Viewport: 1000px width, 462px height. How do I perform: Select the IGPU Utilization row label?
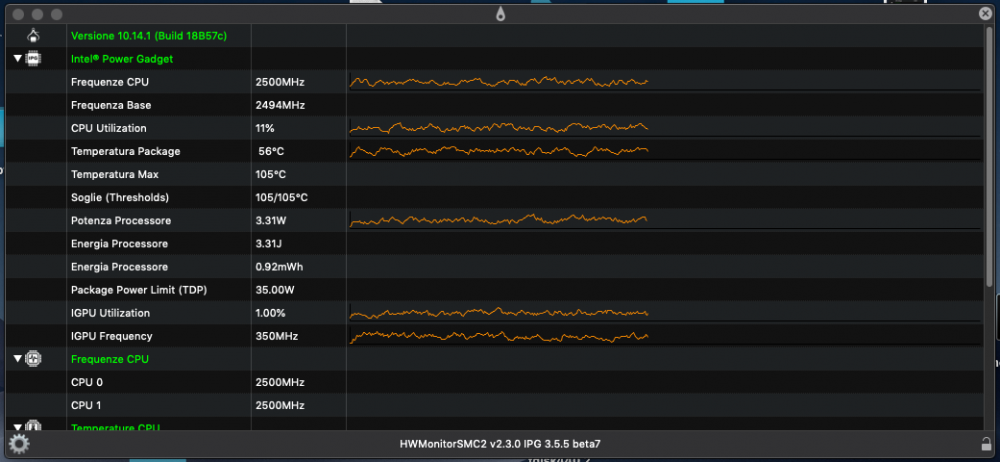pos(110,313)
